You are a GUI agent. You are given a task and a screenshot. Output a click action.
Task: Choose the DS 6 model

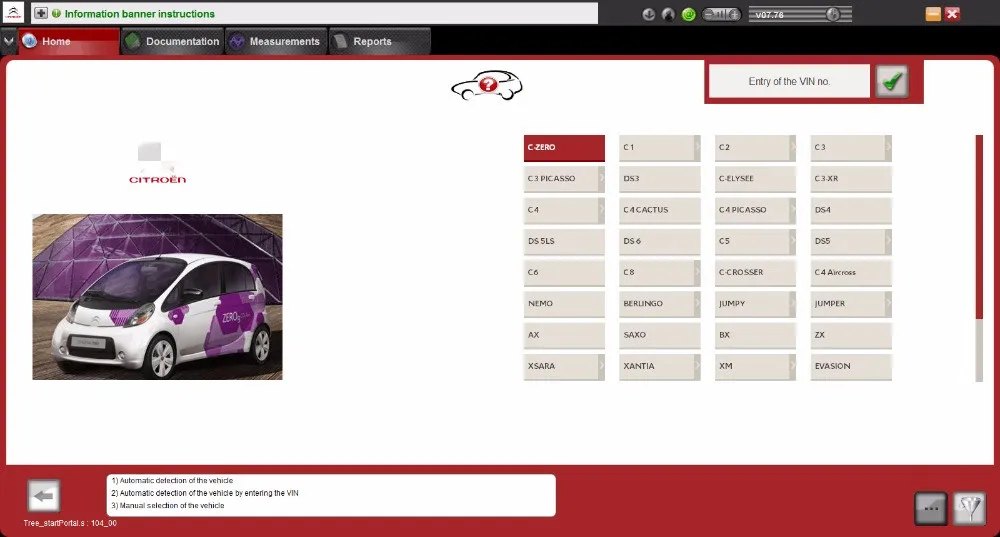point(659,241)
